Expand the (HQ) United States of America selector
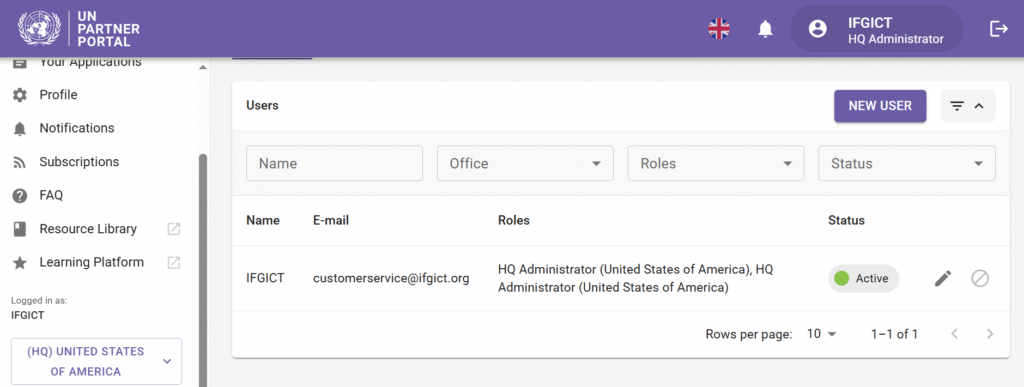The image size is (1024, 387). pyautogui.click(x=97, y=362)
